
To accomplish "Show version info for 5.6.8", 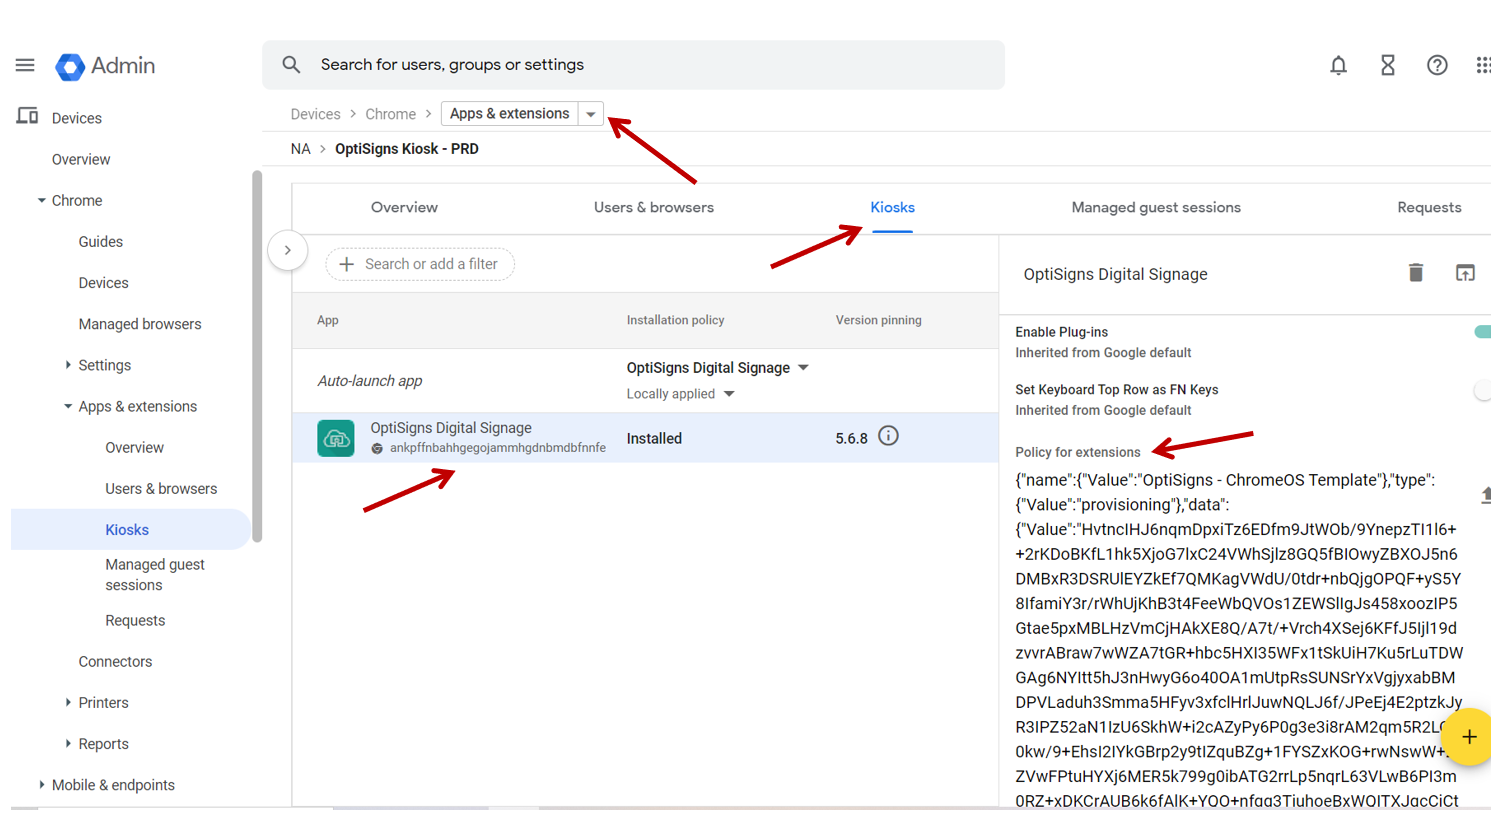I will pyautogui.click(x=888, y=436).
